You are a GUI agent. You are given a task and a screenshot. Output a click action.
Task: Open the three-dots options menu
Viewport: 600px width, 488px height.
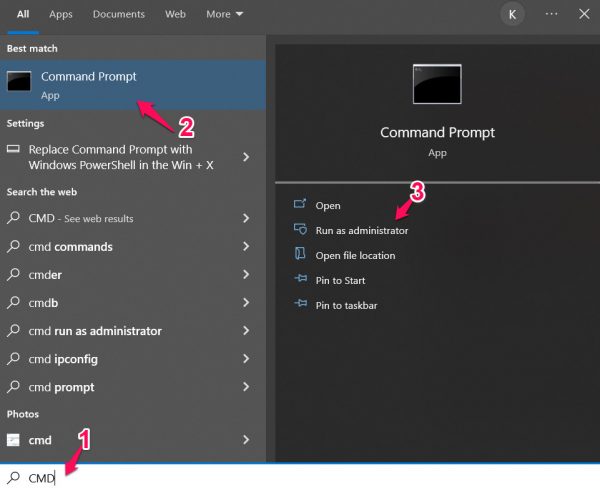pyautogui.click(x=551, y=14)
